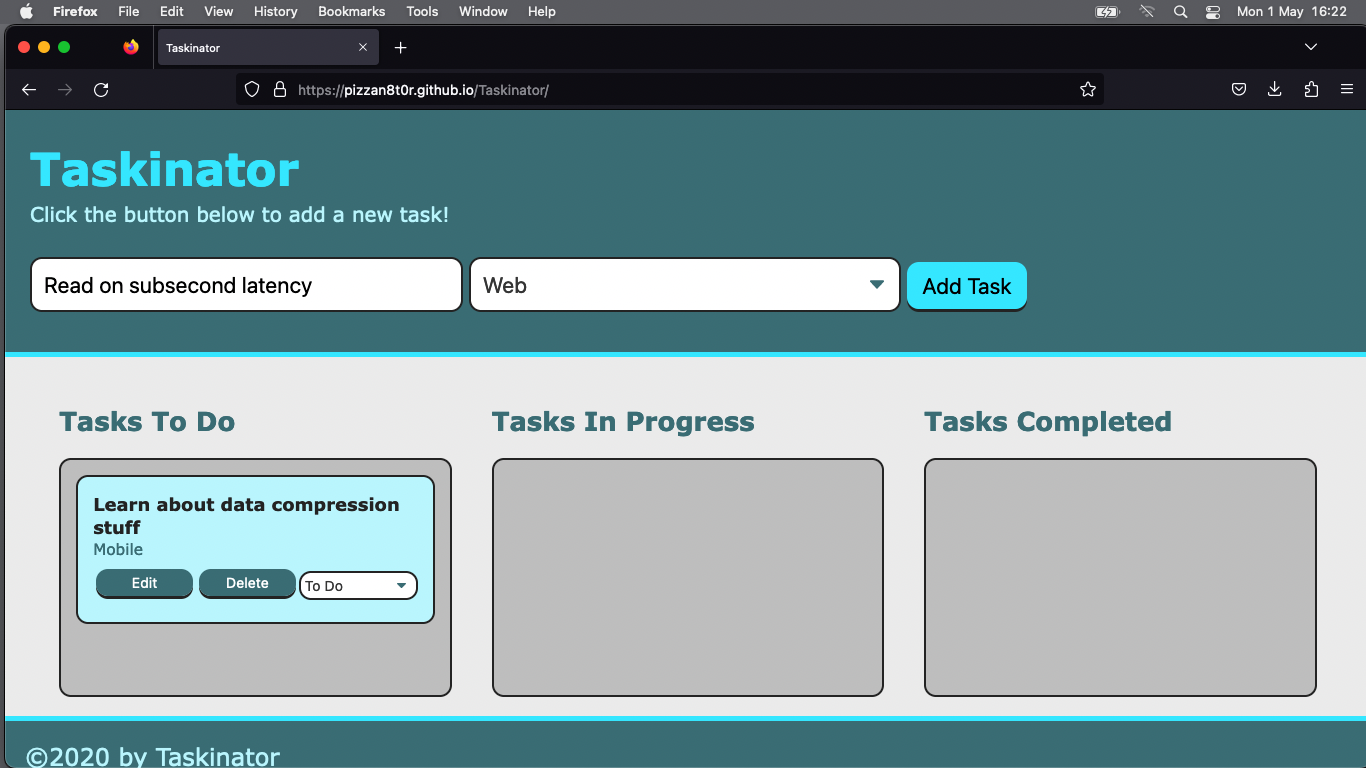
Task: Open the task category dropdown showing Web
Action: click(x=684, y=285)
